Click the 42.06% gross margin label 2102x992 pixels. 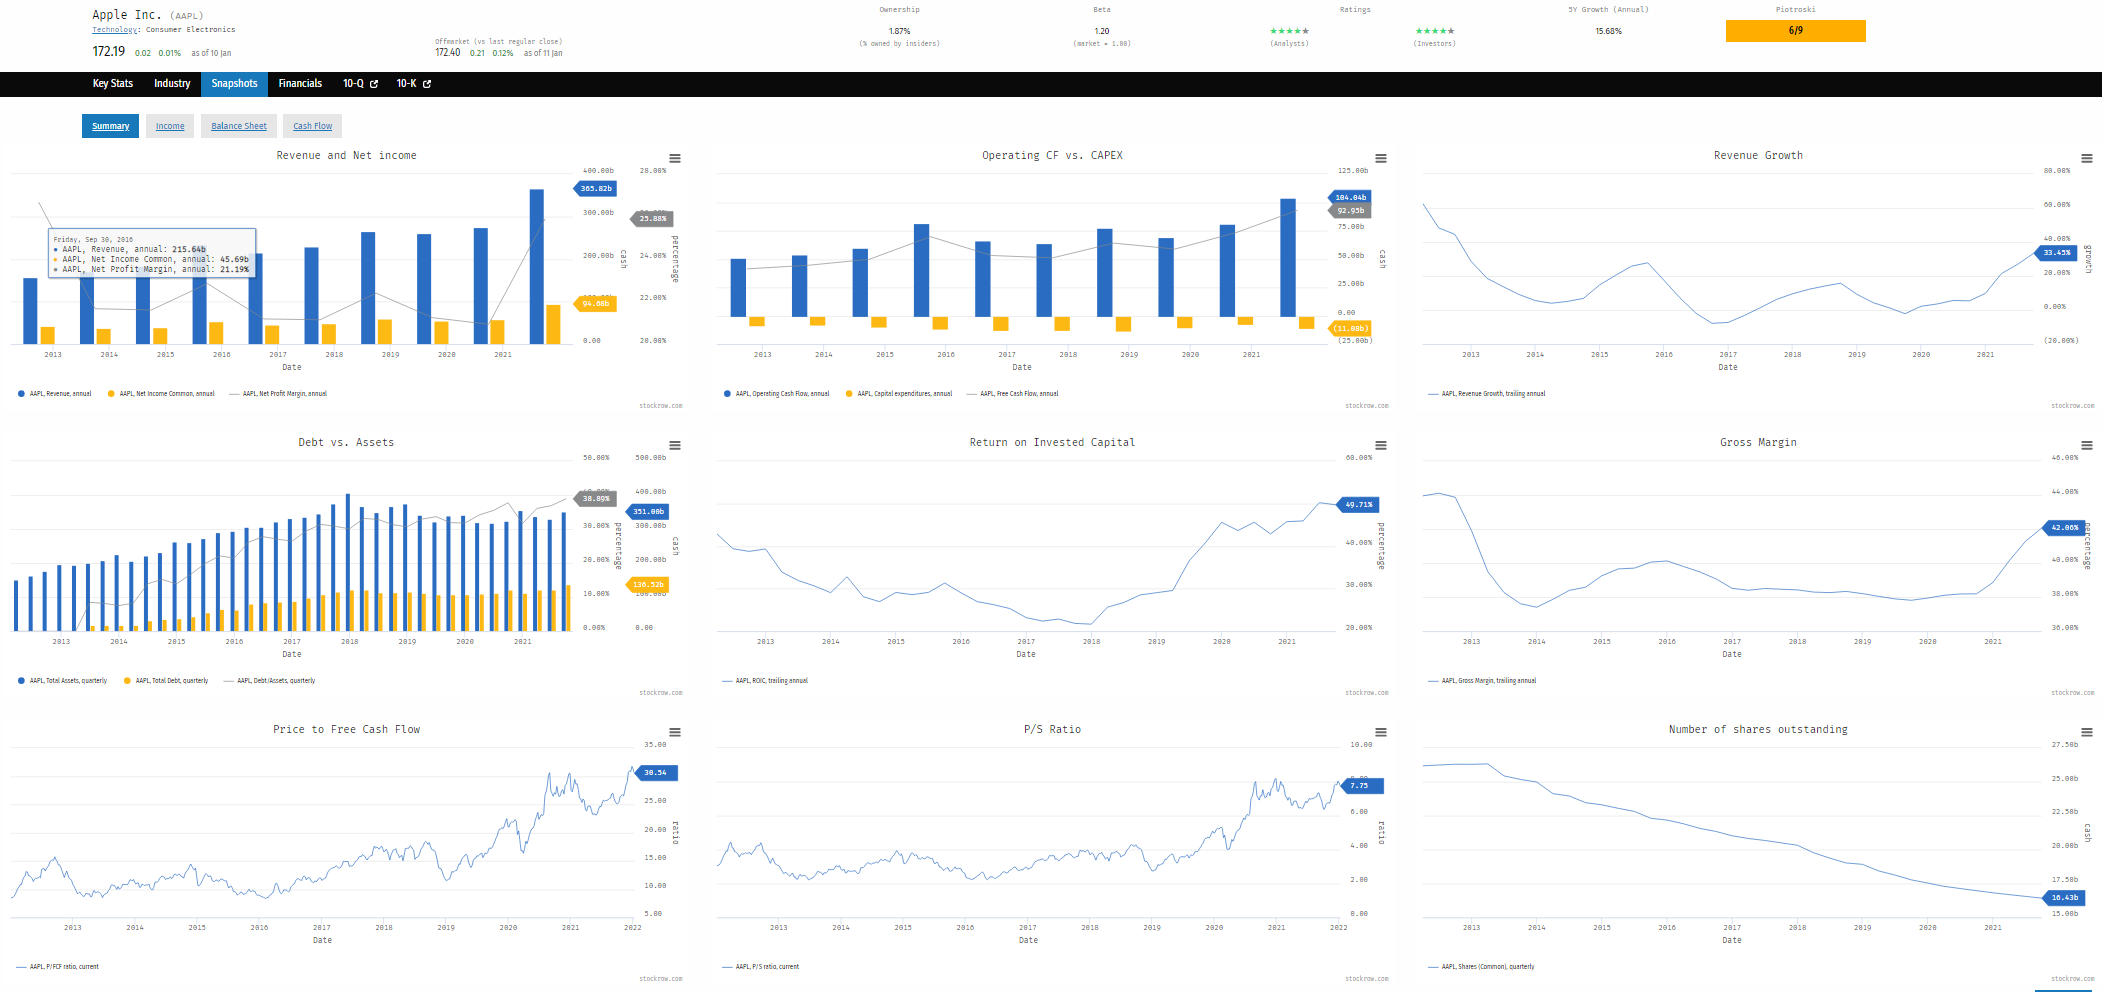[2064, 527]
